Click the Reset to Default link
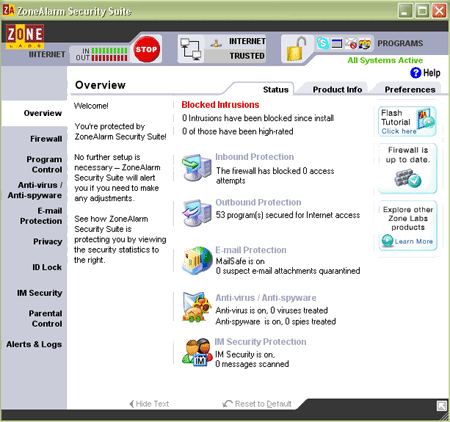450x422 pixels. coord(257,404)
